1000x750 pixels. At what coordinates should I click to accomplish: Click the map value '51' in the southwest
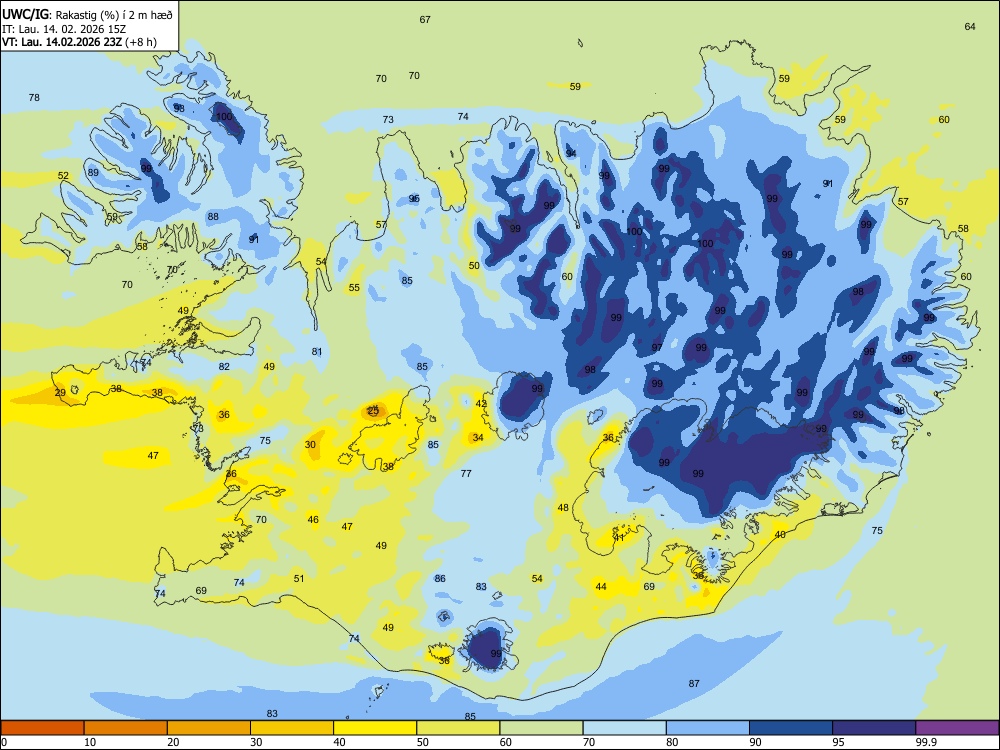point(299,578)
